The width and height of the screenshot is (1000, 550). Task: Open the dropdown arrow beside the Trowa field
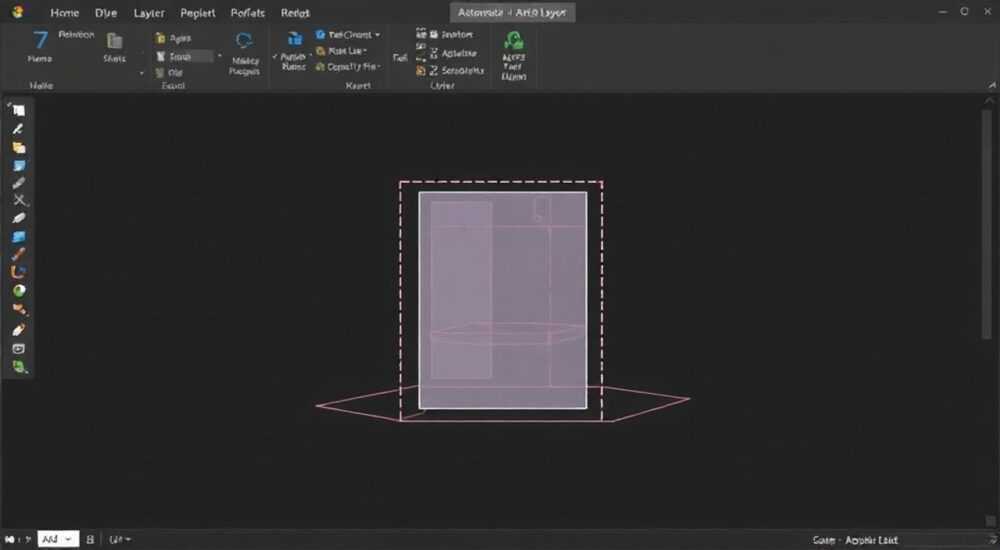tap(219, 56)
